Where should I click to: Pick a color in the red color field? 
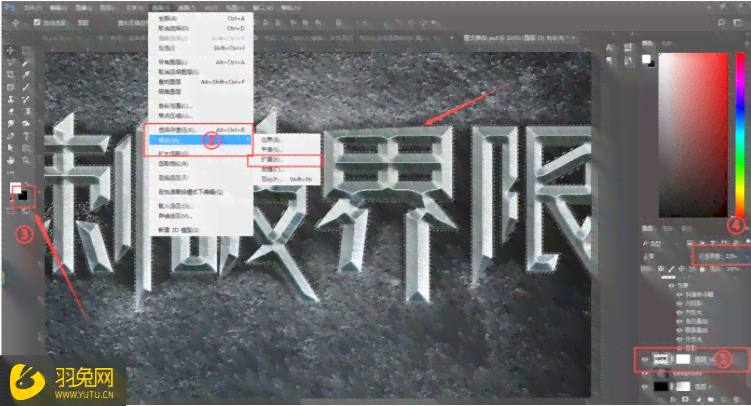pyautogui.click(x=693, y=135)
